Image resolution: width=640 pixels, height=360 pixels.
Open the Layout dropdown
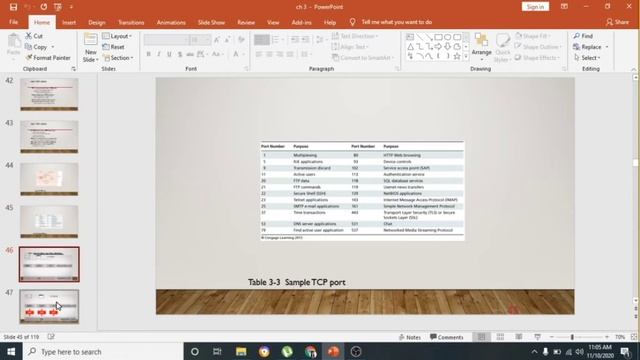pyautogui.click(x=117, y=36)
